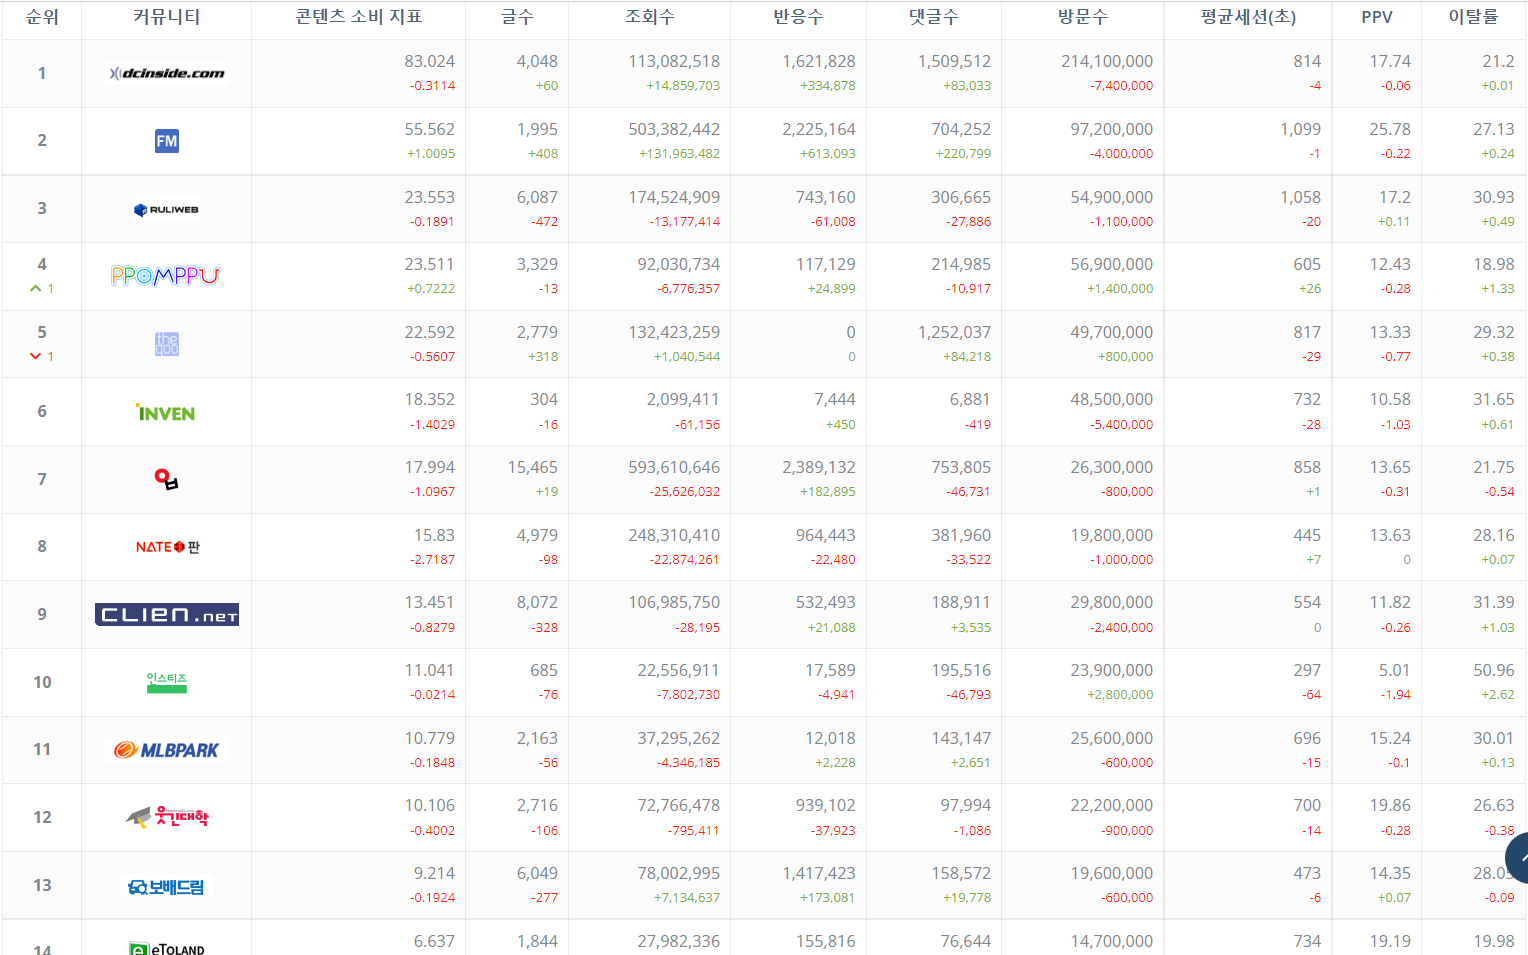Click the Instiz green logo

(x=166, y=682)
